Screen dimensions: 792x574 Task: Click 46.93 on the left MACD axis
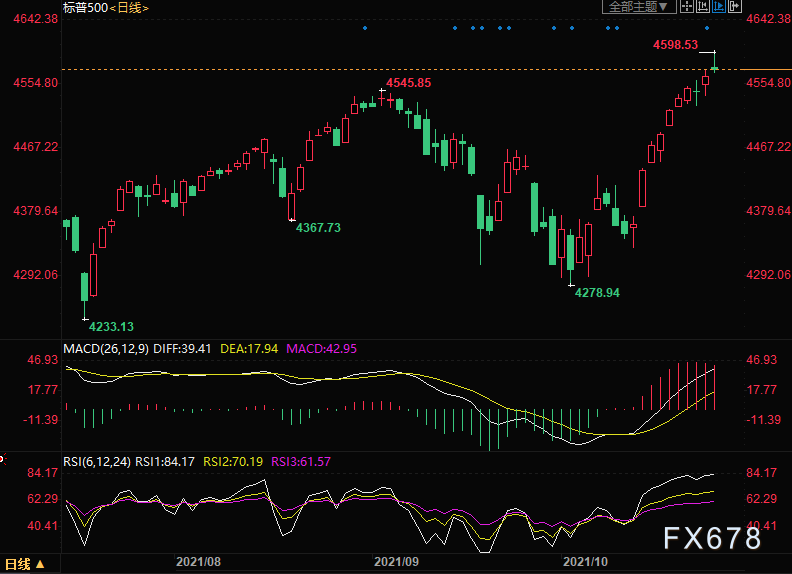tap(42, 360)
